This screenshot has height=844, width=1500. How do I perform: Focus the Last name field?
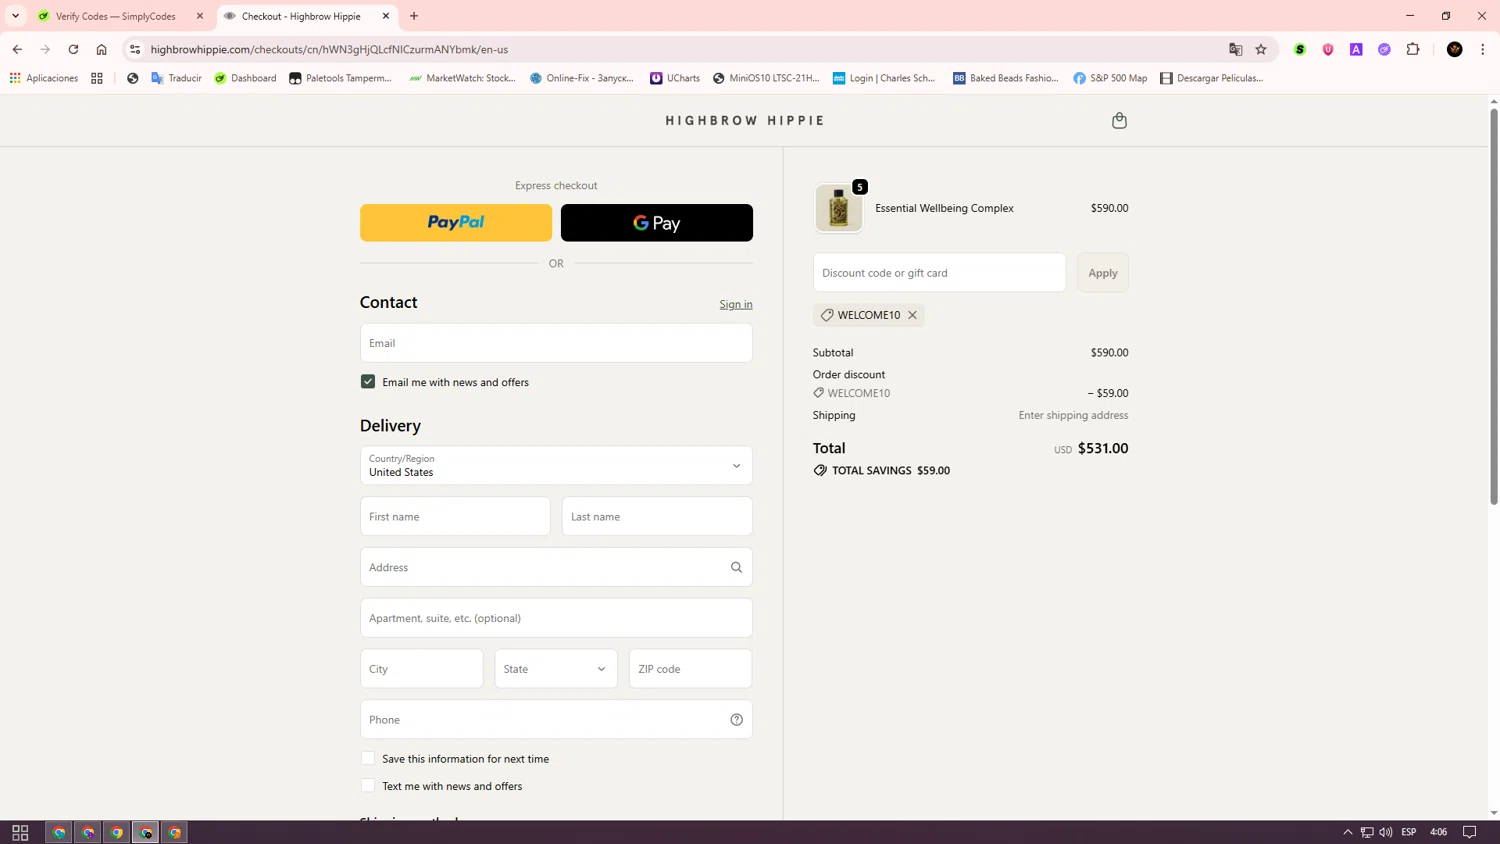pyautogui.click(x=657, y=517)
